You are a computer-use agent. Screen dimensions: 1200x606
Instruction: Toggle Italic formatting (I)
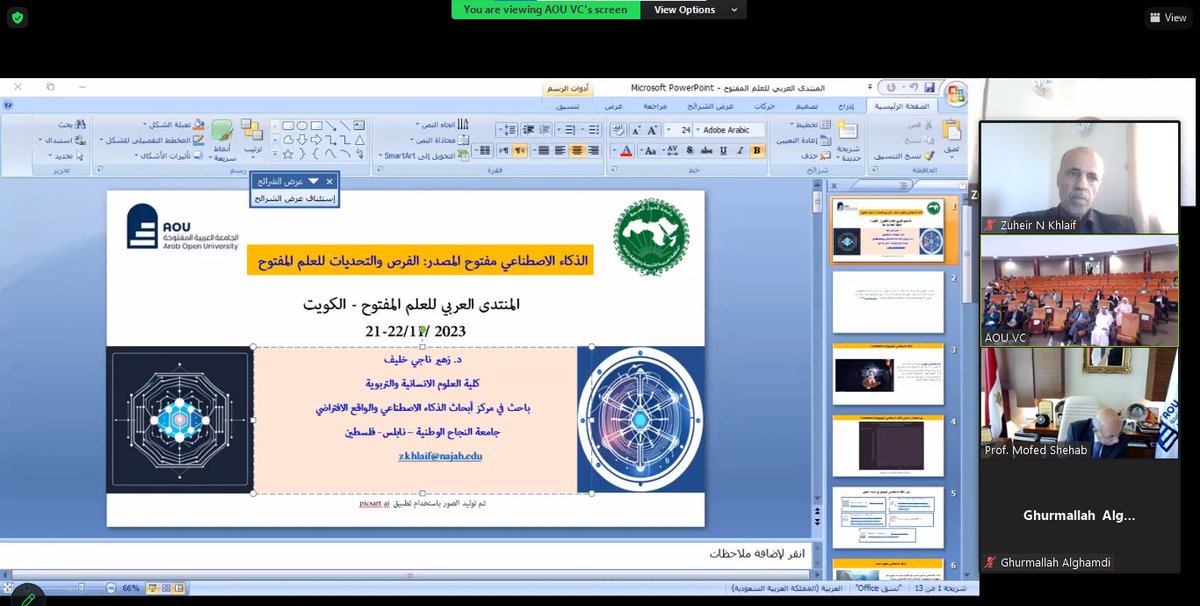[x=740, y=150]
